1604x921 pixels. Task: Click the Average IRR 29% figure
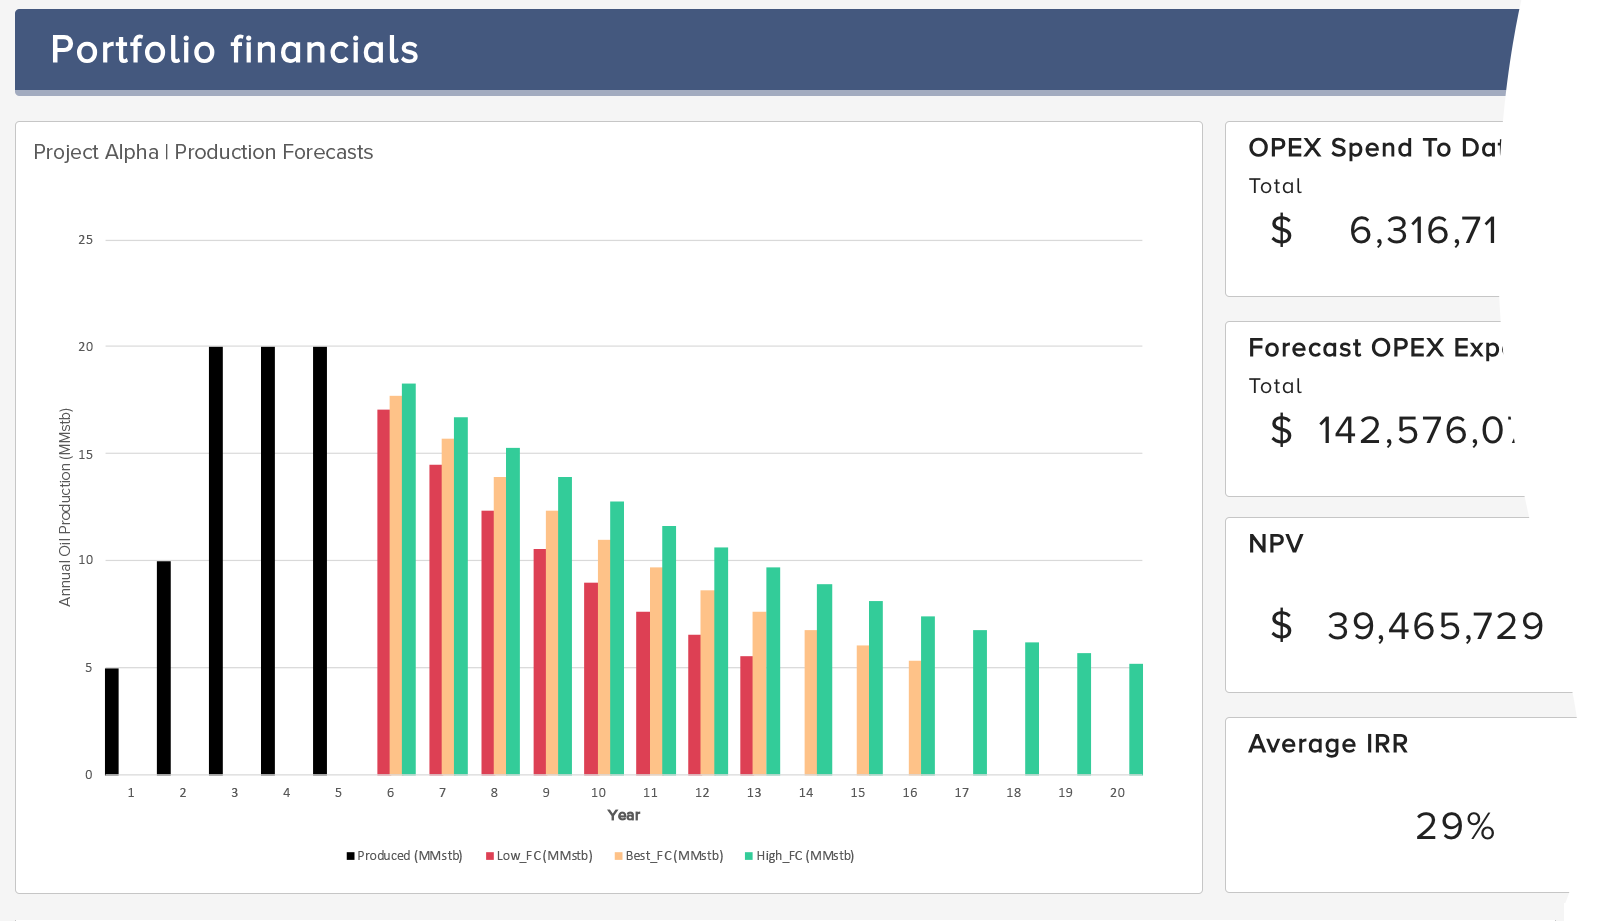click(x=1455, y=827)
